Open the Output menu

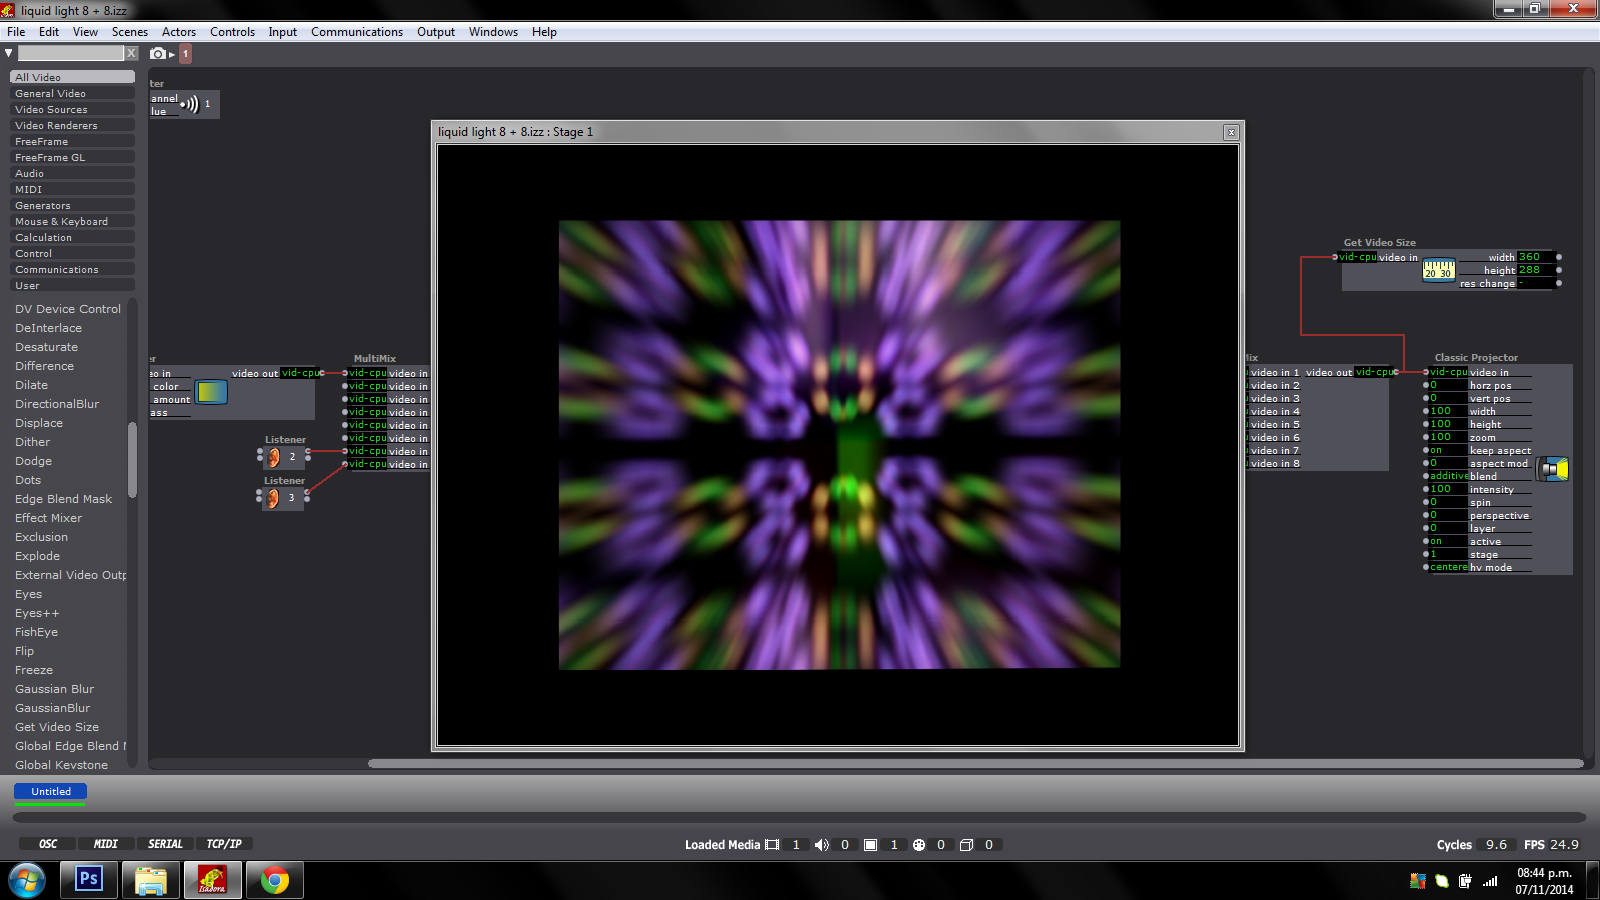point(436,32)
